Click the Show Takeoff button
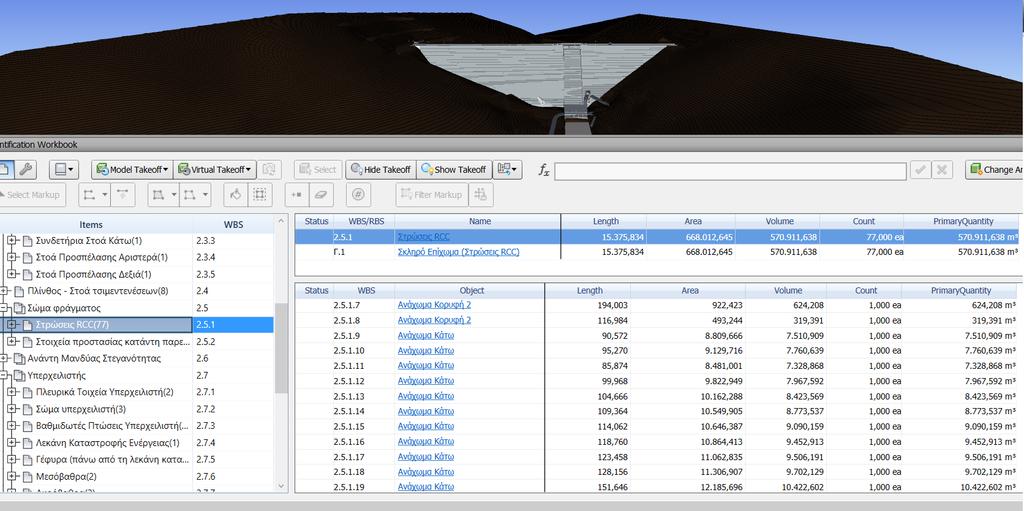 454,170
